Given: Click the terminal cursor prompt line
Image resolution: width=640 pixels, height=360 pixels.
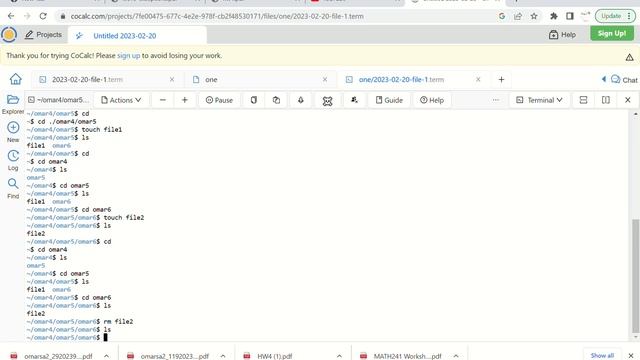Looking at the screenshot, I should click(x=67, y=338).
